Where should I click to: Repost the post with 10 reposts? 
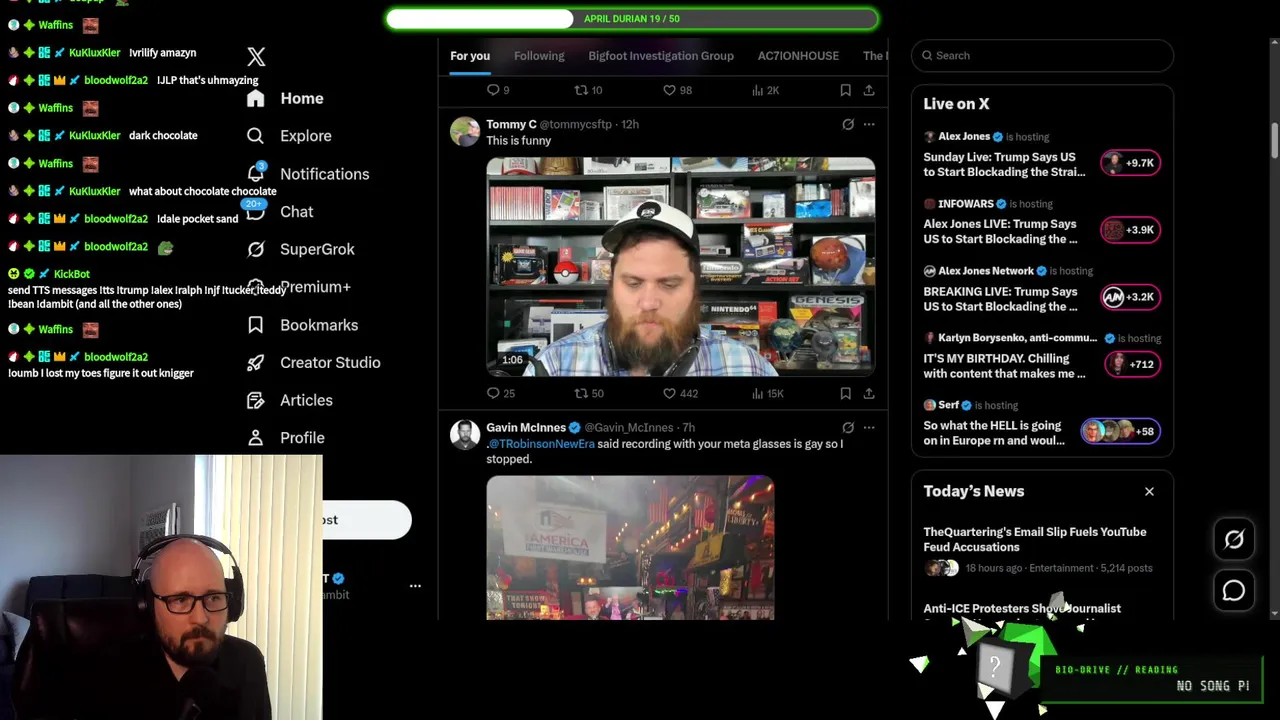pos(587,90)
